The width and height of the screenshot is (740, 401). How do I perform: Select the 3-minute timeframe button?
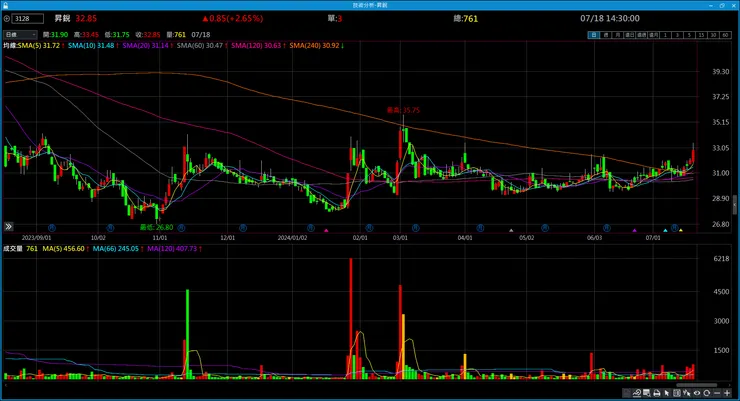point(677,35)
